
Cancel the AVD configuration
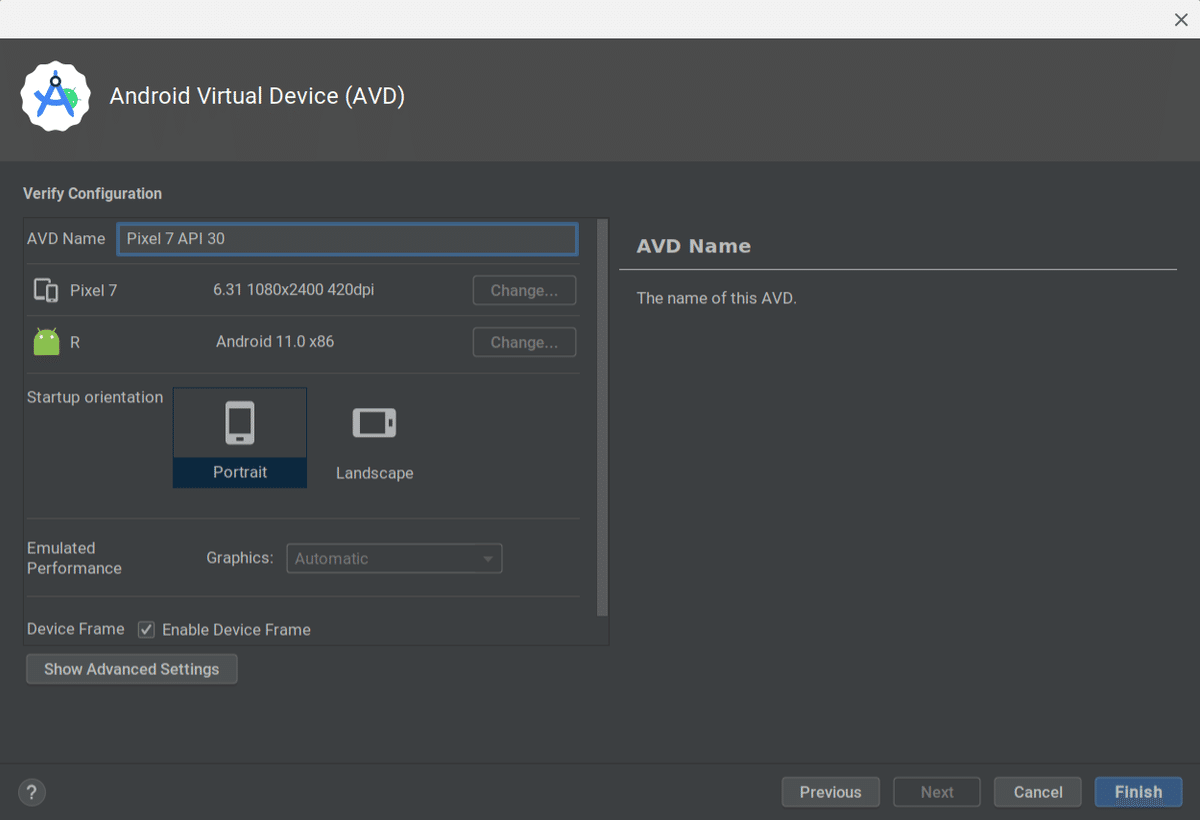point(1038,792)
